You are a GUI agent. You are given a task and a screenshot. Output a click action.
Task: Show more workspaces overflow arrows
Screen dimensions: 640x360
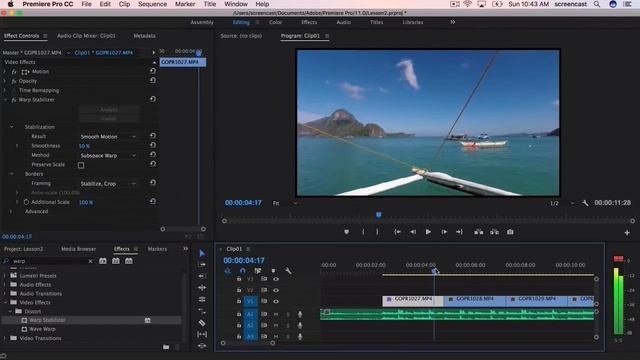453,22
